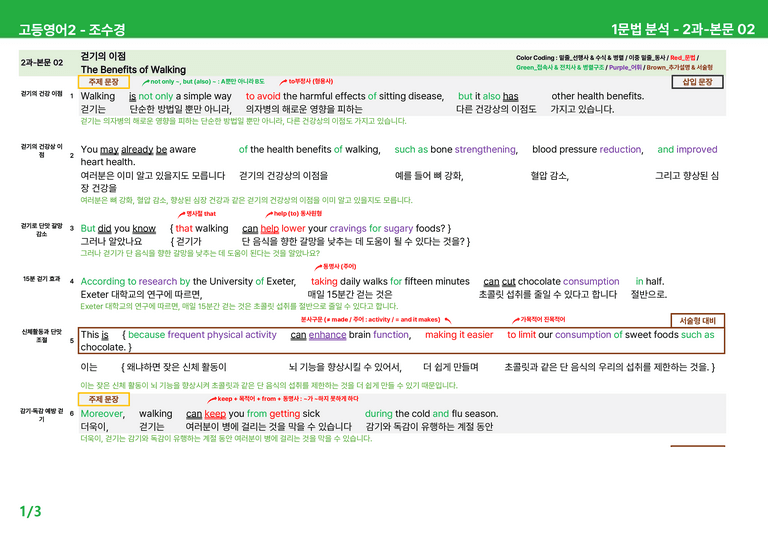This screenshot has width=768, height=543.
Task: Click the page number 1/3
Action: tap(30, 512)
